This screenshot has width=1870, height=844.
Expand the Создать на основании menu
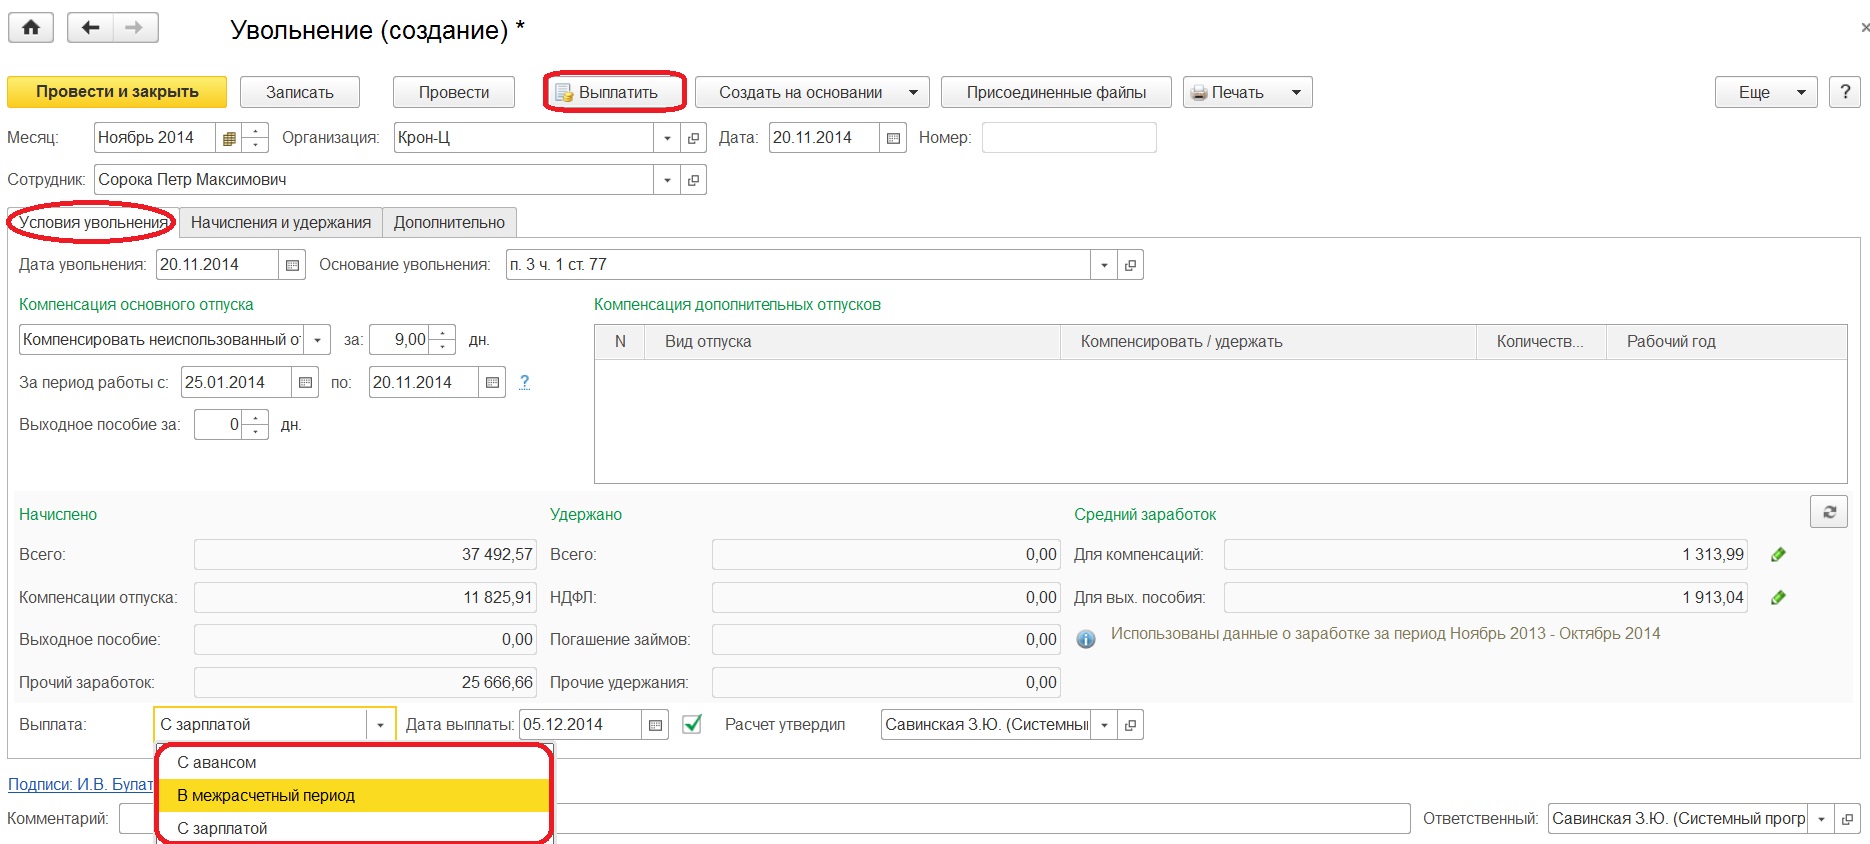pyautogui.click(x=912, y=92)
